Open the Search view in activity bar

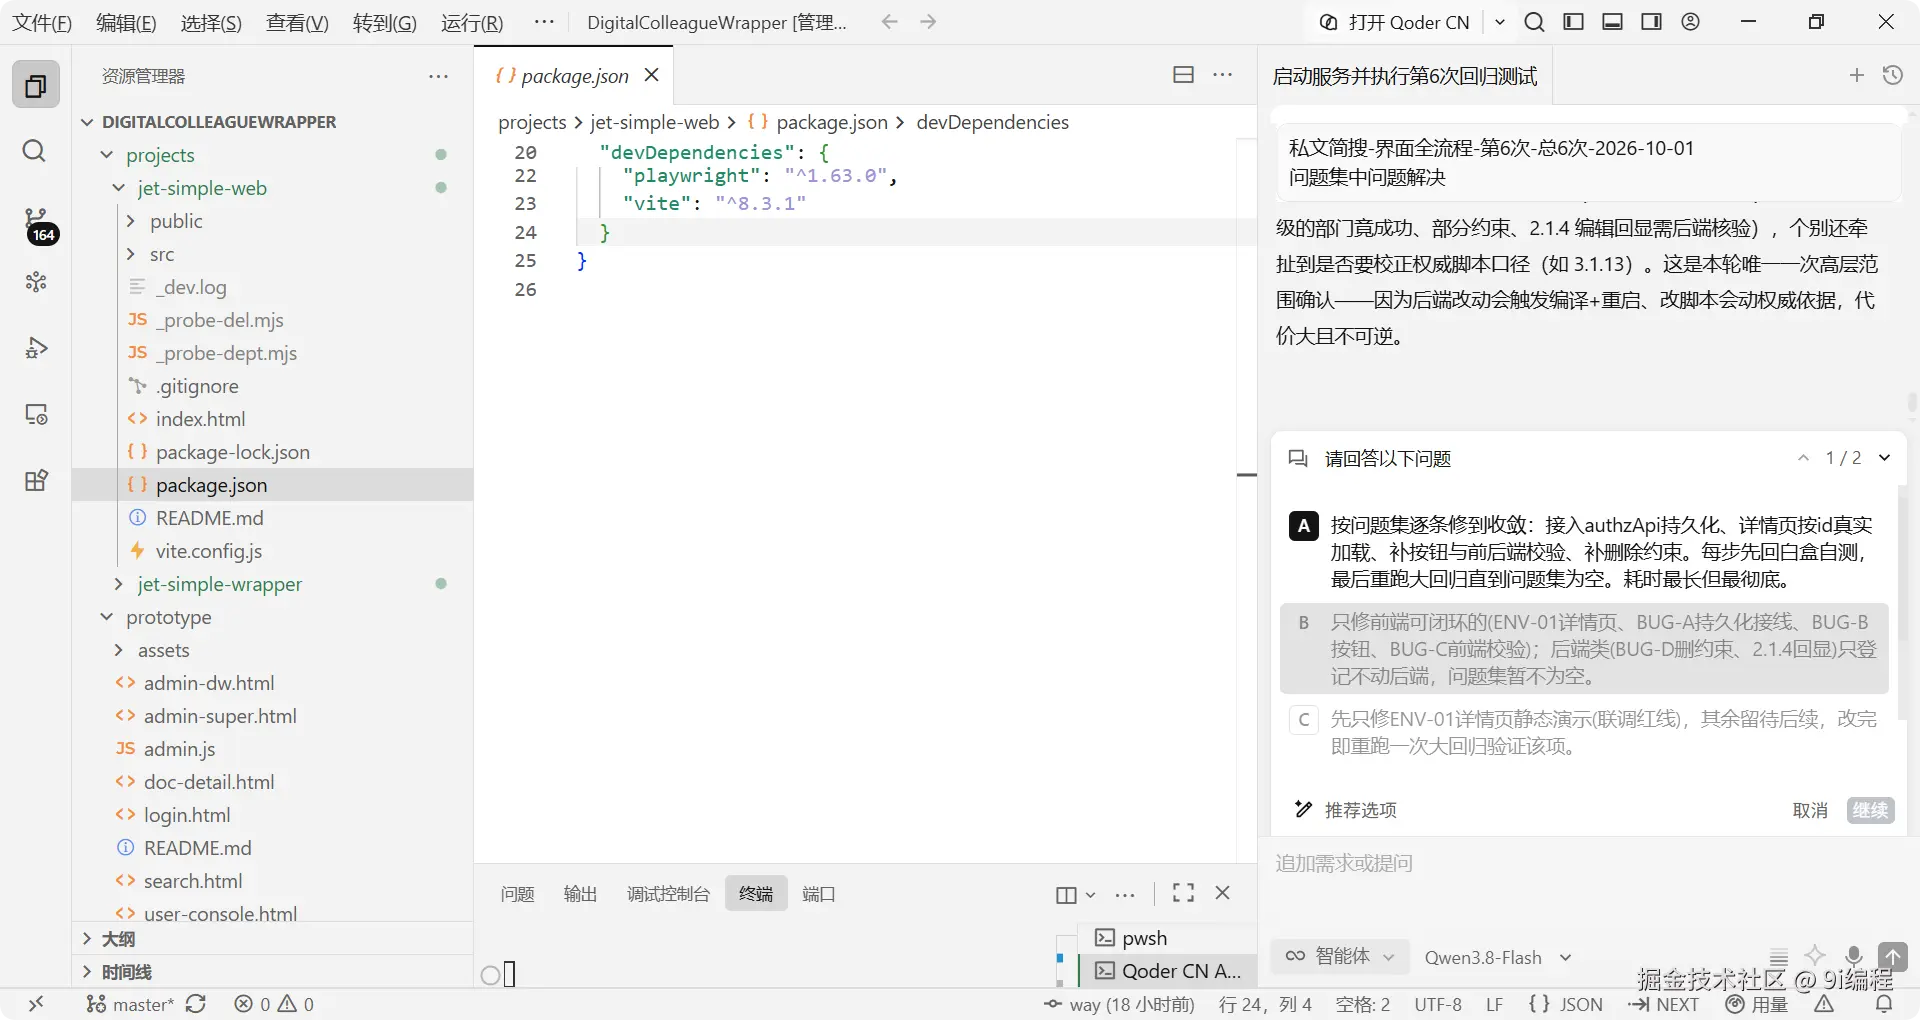[35, 151]
